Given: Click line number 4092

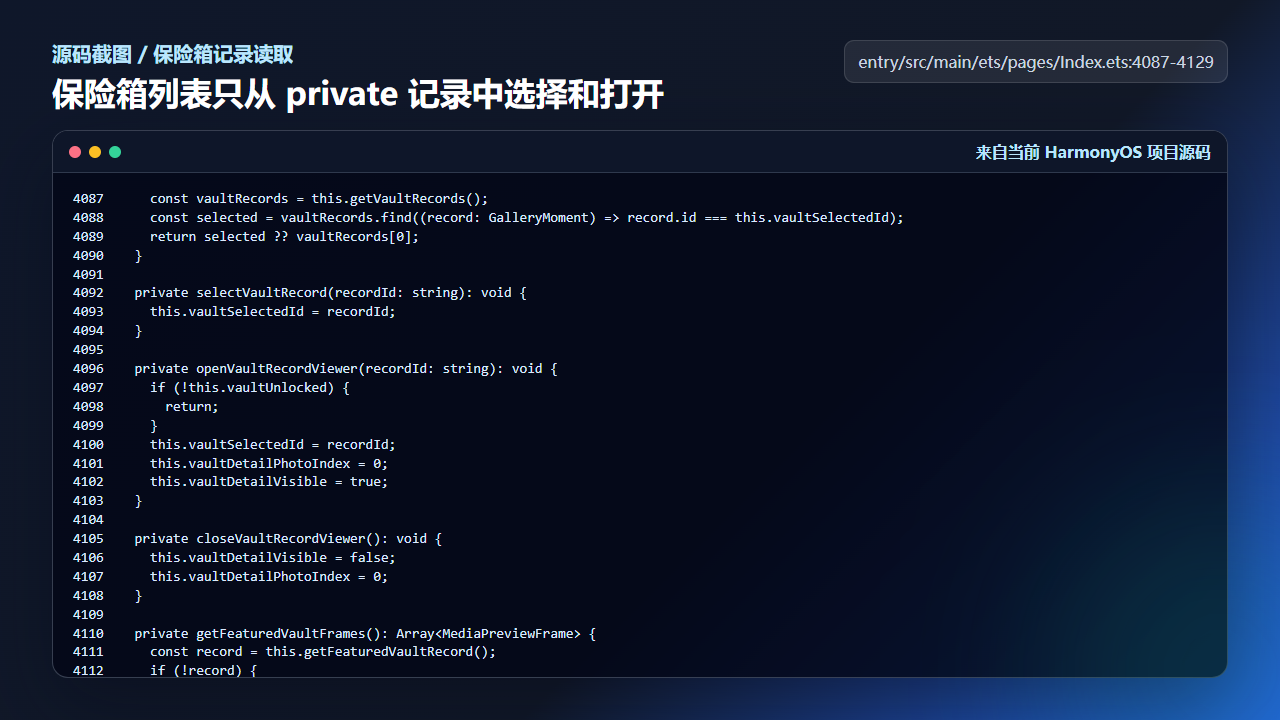Looking at the screenshot, I should (x=88, y=293).
